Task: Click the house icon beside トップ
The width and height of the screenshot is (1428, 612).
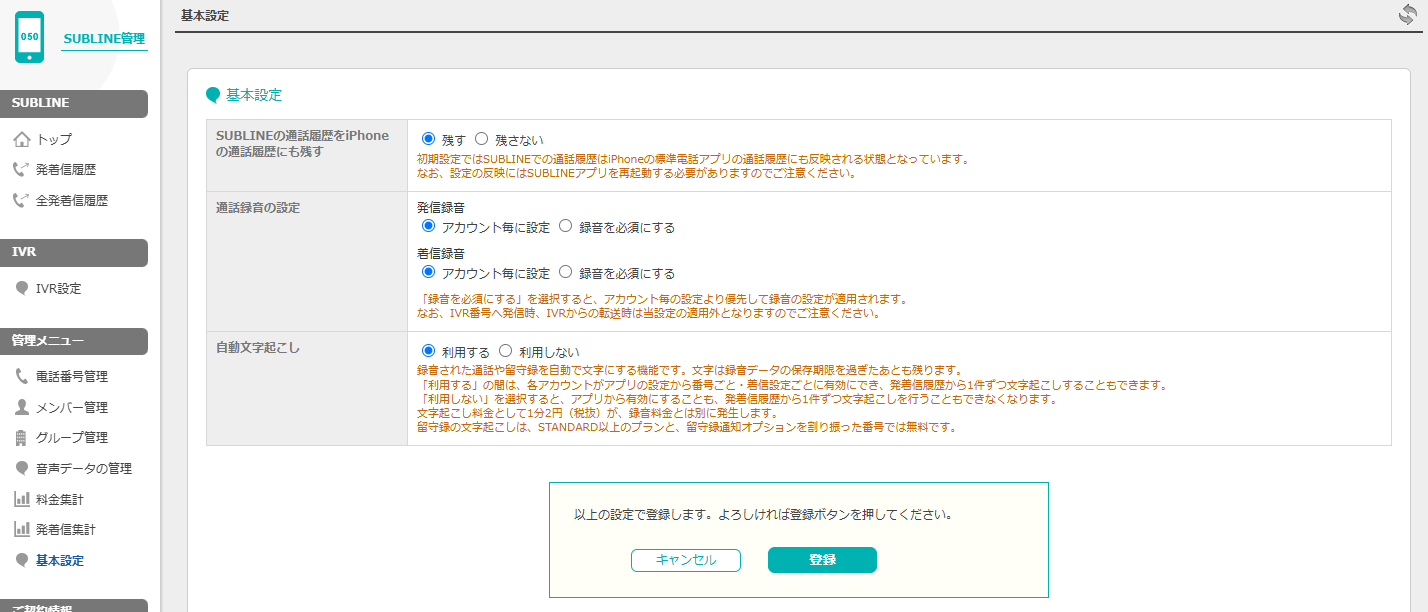Action: tap(22, 139)
